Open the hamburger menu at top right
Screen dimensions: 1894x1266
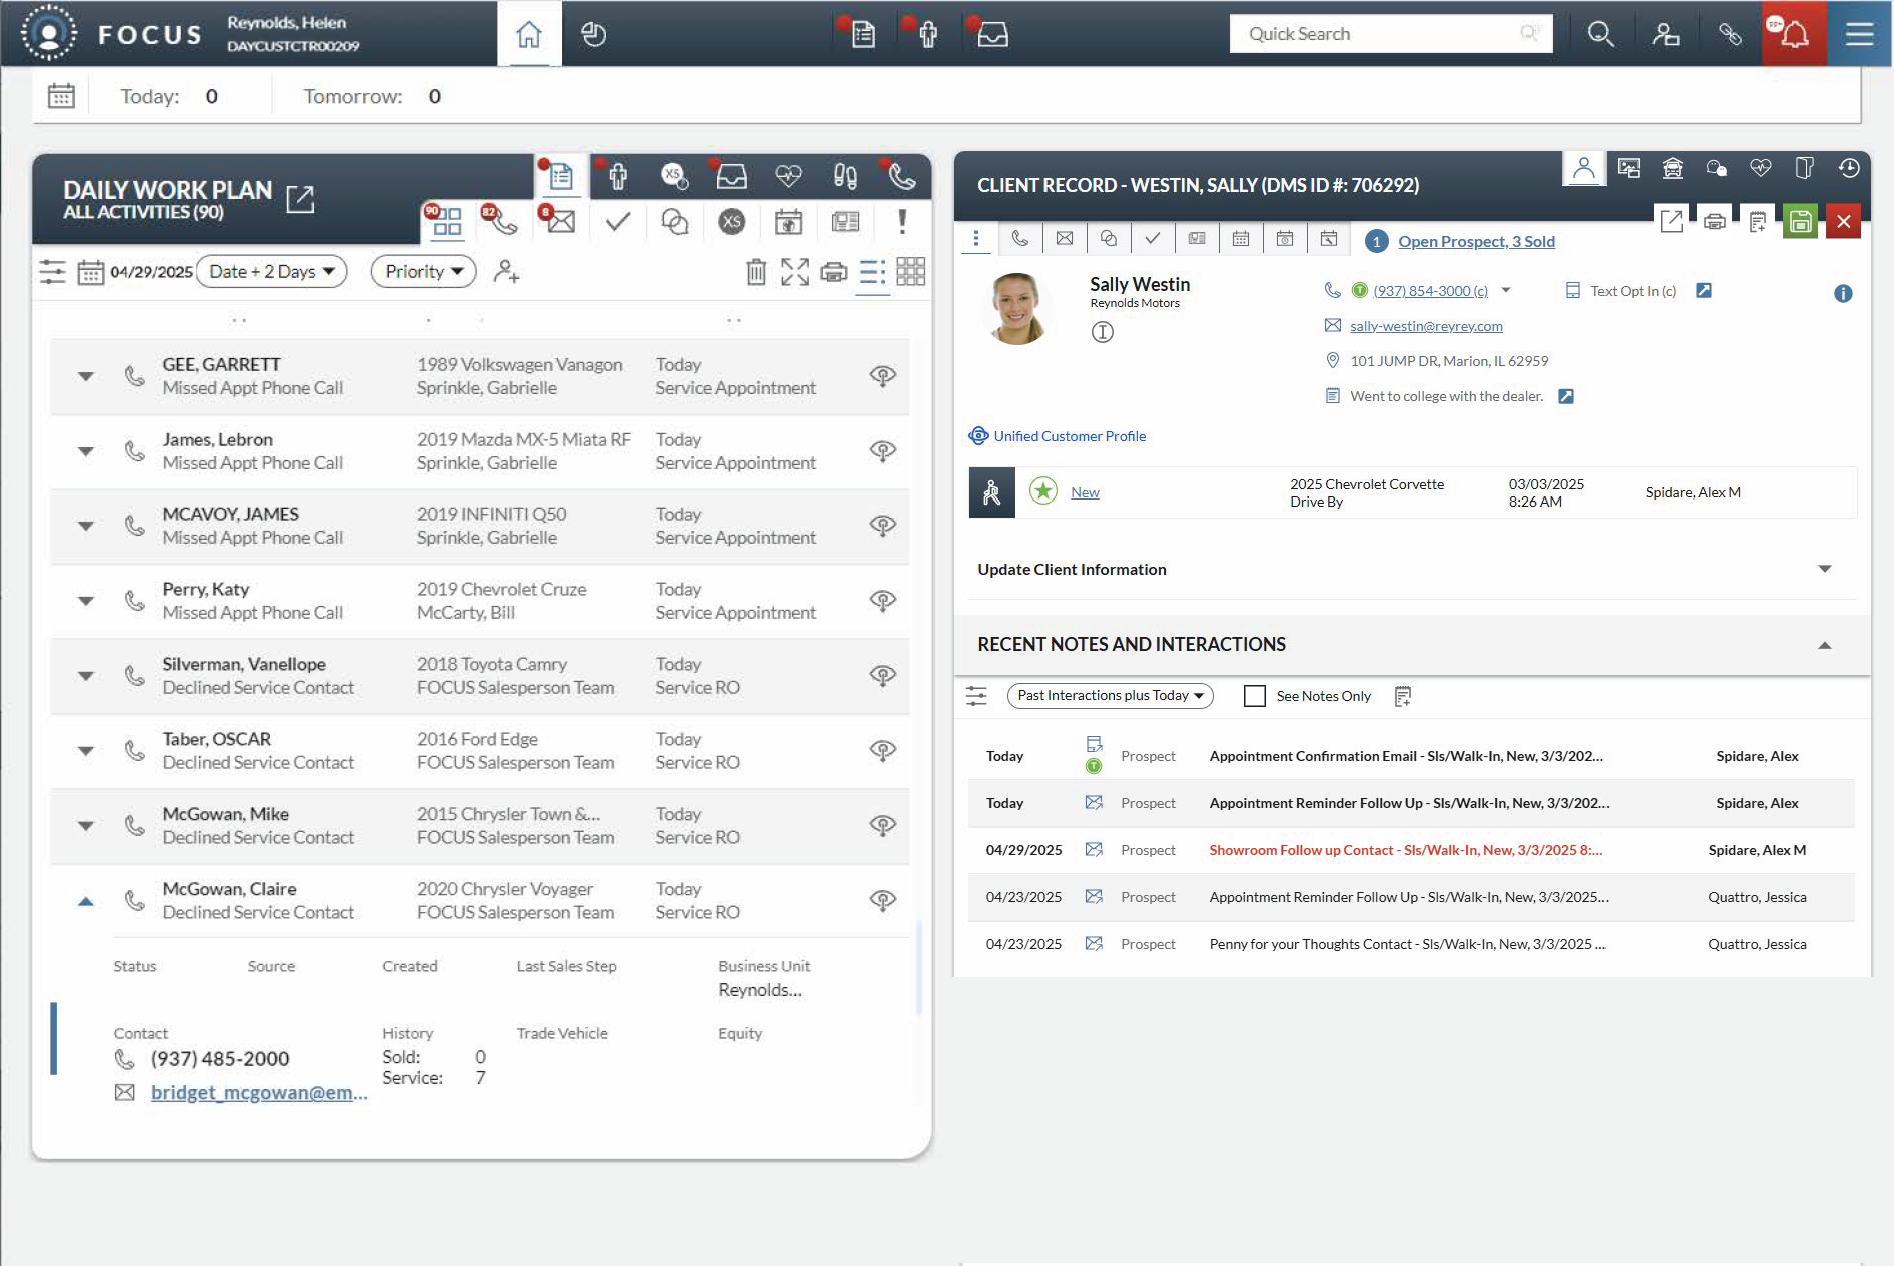click(x=1859, y=33)
